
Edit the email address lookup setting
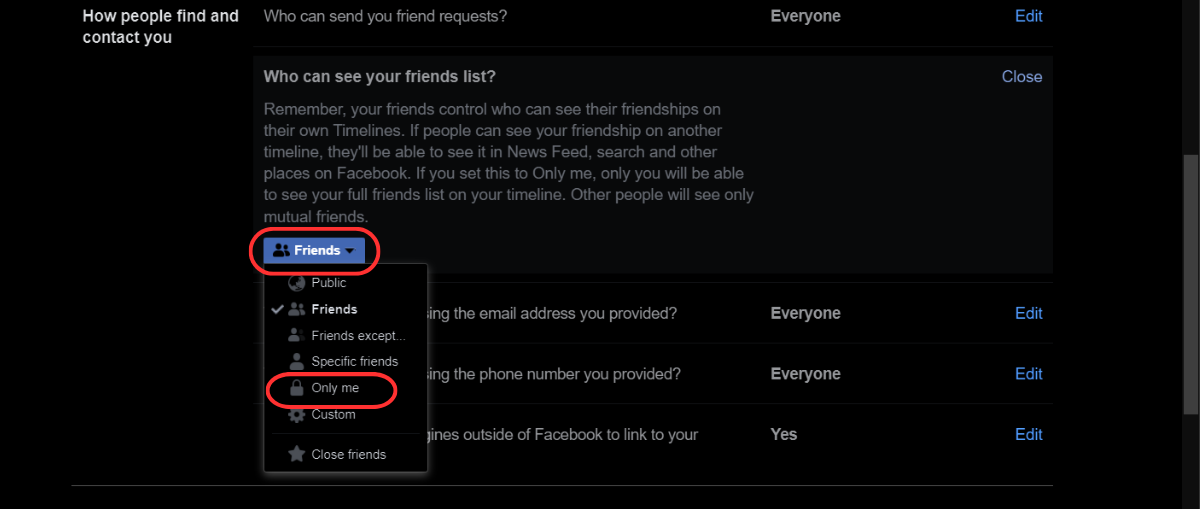coord(1028,313)
